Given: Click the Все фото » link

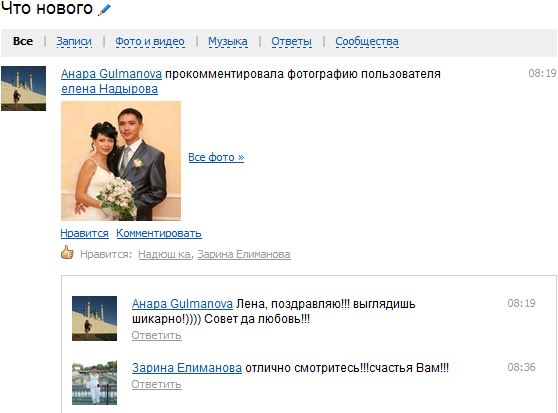Looking at the screenshot, I should [x=216, y=157].
